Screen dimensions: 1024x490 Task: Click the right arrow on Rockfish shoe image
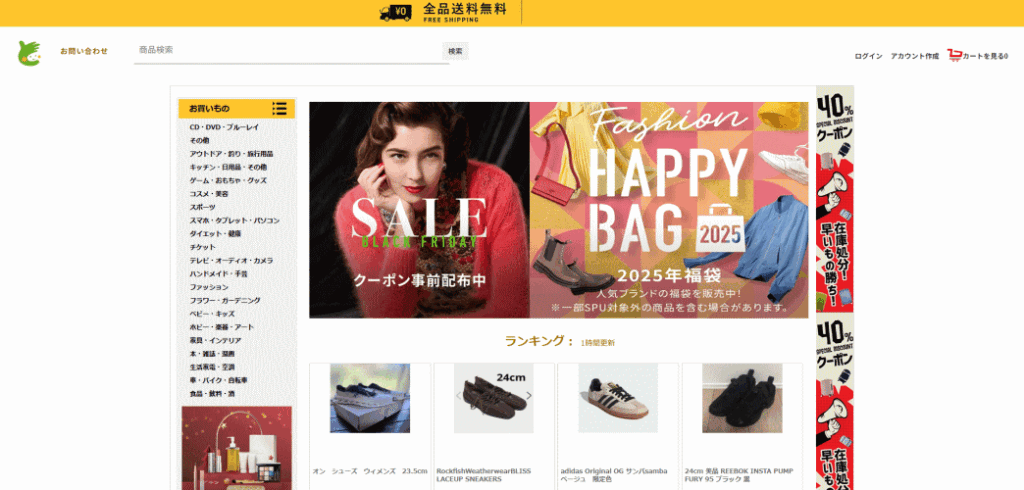point(529,396)
